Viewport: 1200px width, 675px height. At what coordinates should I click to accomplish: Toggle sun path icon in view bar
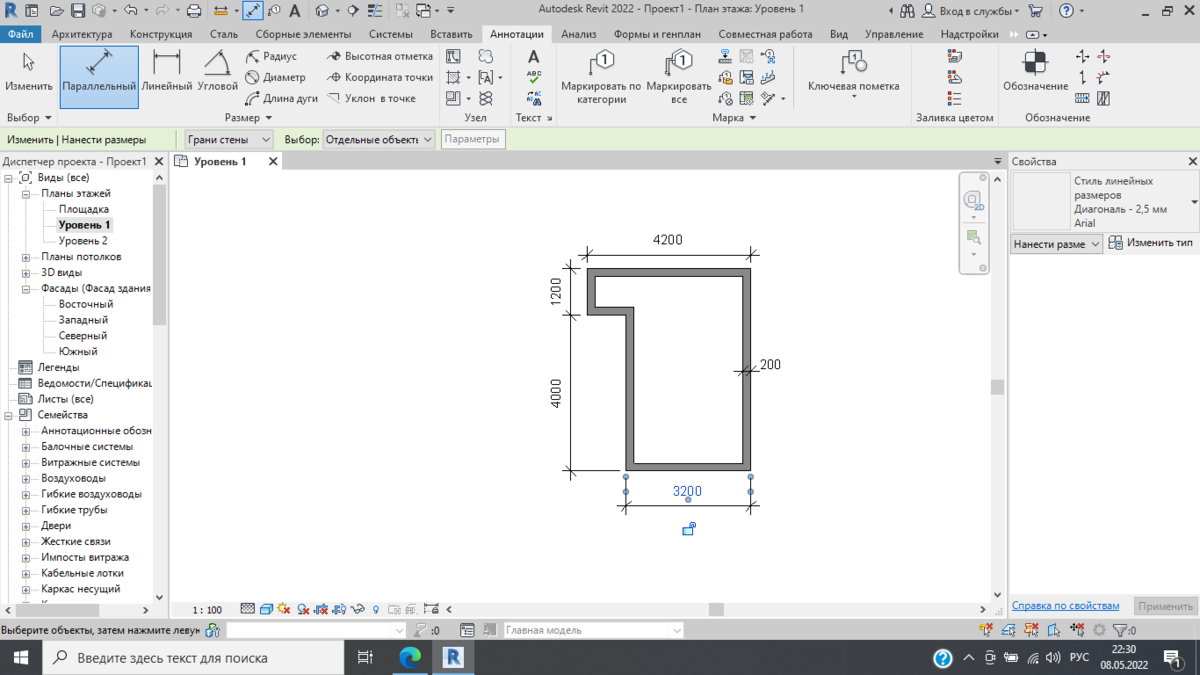pyautogui.click(x=284, y=609)
